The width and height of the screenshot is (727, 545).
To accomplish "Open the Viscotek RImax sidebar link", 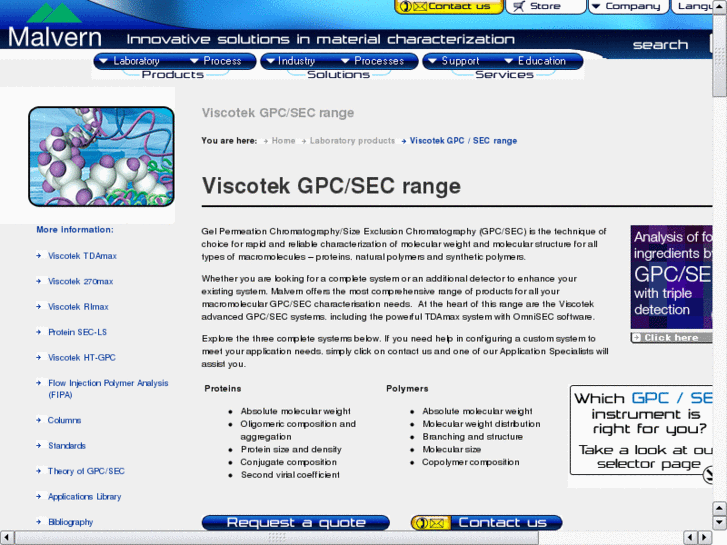I will click(78, 307).
